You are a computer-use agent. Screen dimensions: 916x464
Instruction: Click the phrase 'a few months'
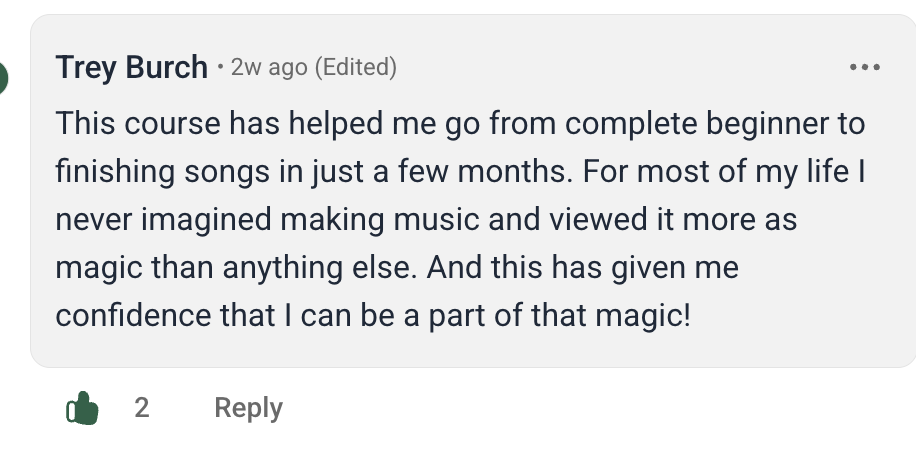click(465, 172)
